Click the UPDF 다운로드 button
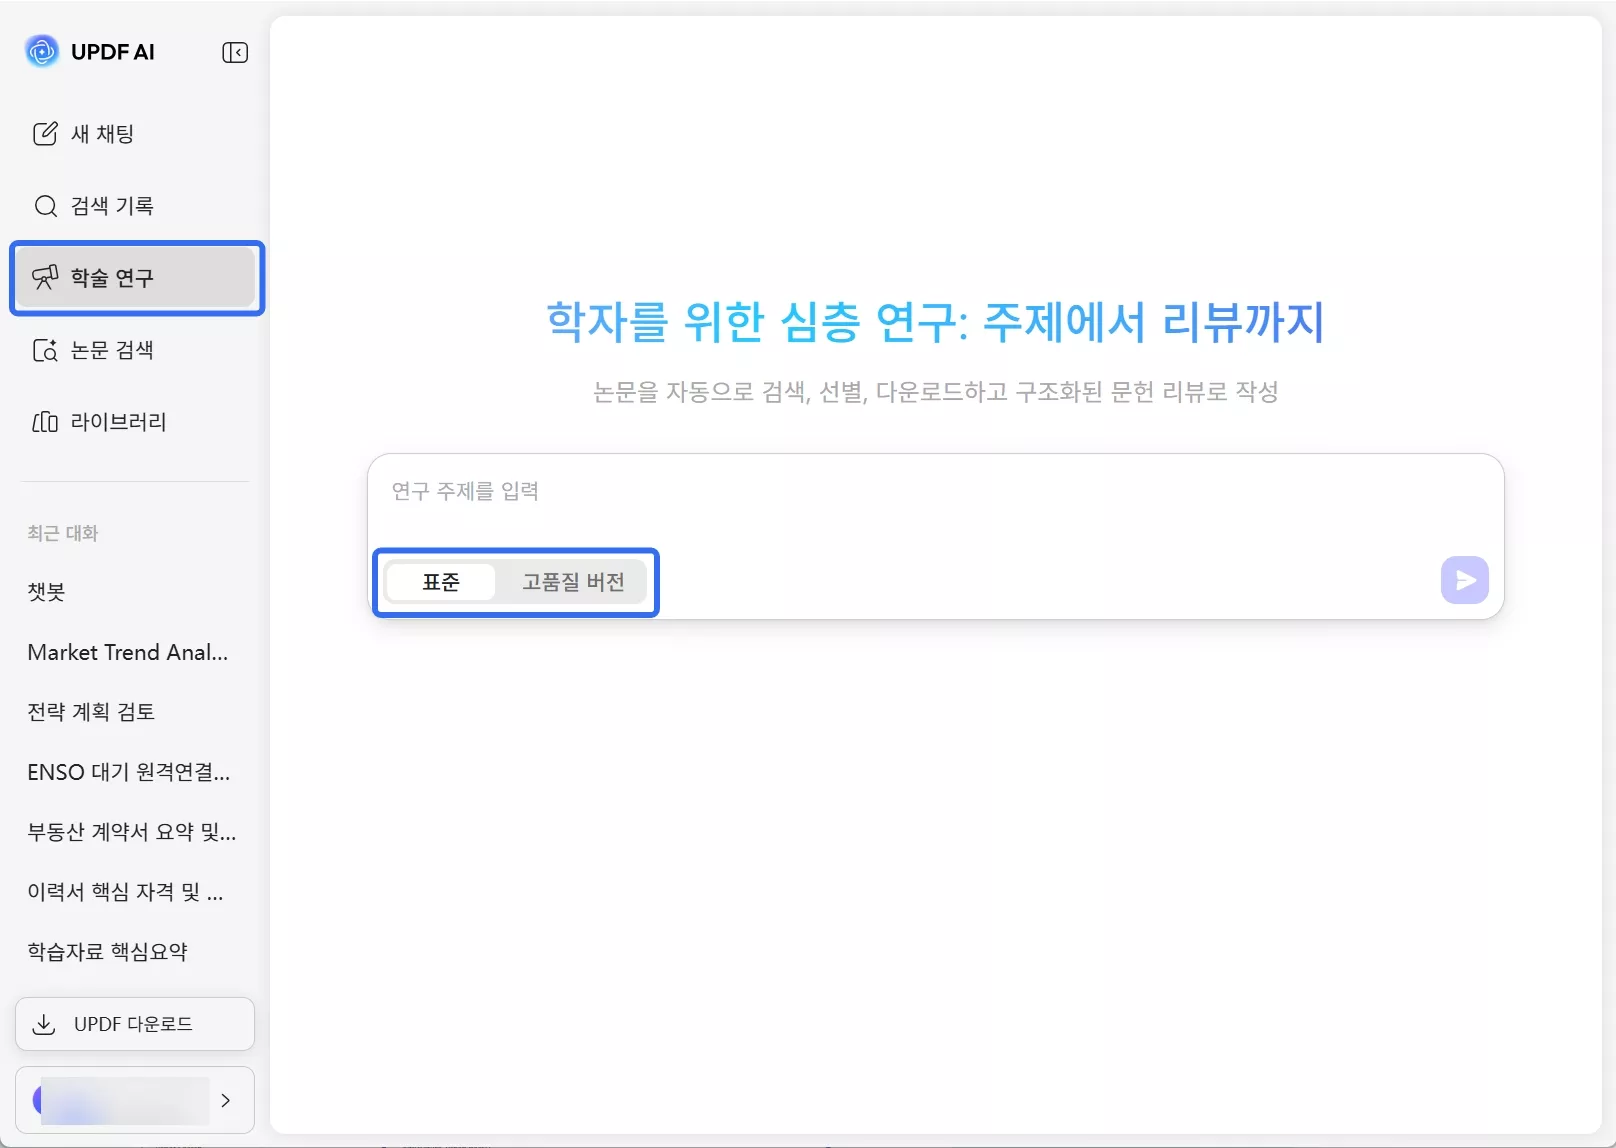Viewport: 1616px width, 1148px height. point(134,1023)
